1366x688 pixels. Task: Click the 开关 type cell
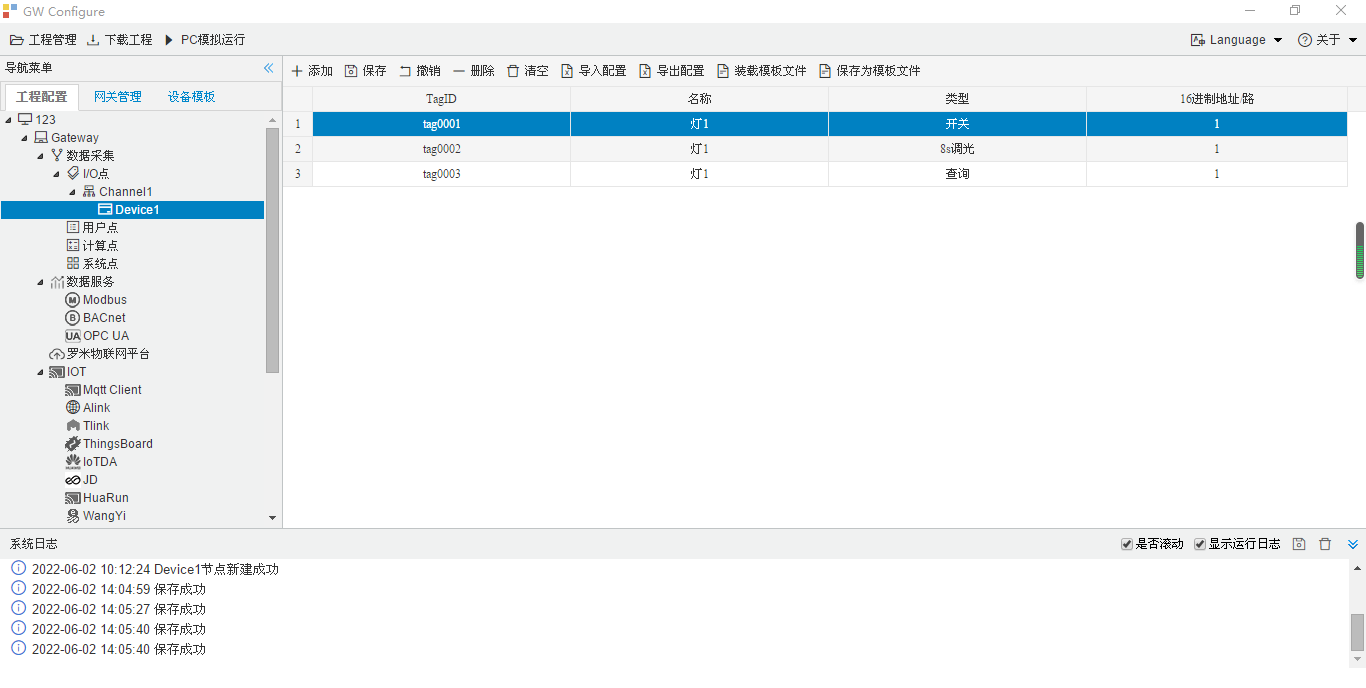coord(957,124)
